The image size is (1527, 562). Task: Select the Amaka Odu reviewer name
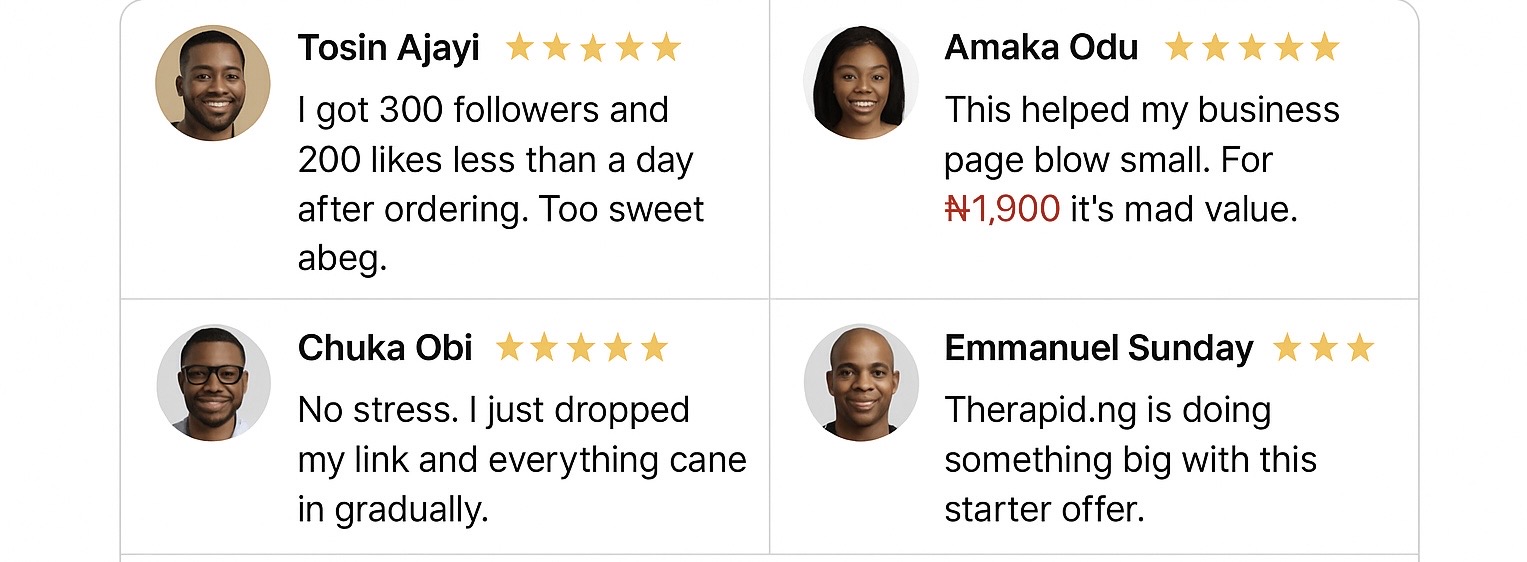click(1041, 47)
